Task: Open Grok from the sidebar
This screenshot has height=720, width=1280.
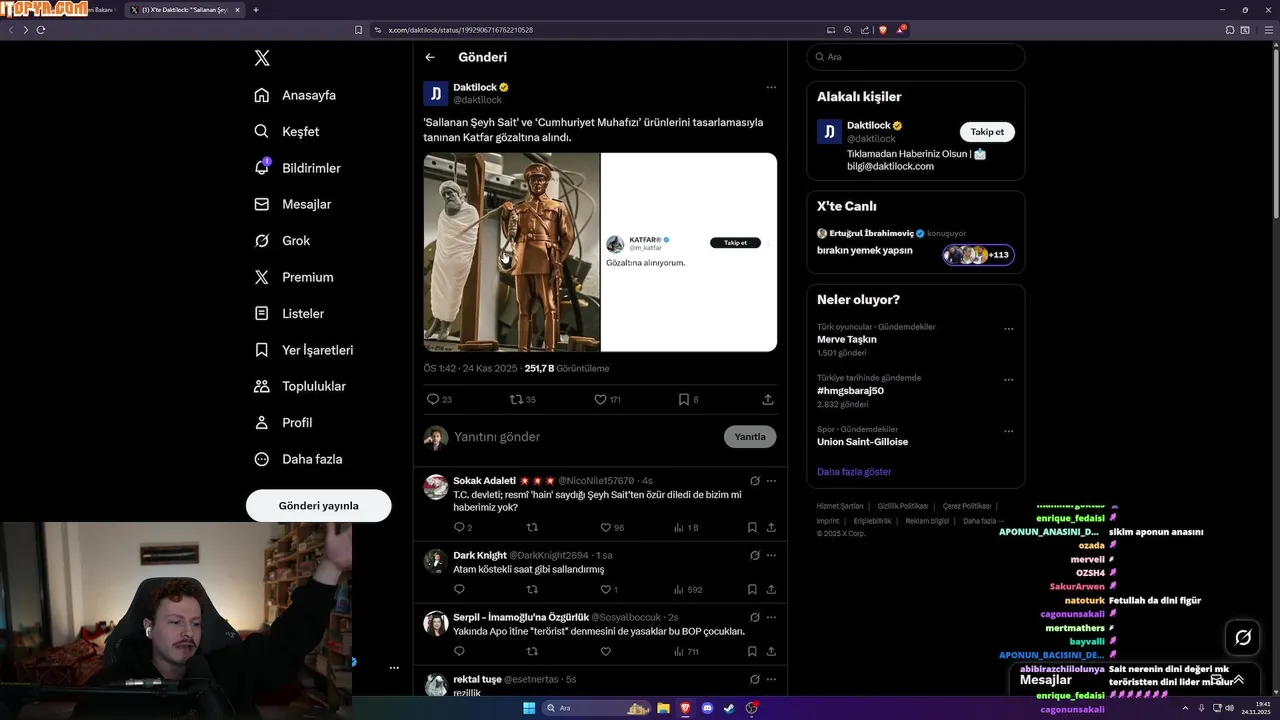Action: pos(282,240)
